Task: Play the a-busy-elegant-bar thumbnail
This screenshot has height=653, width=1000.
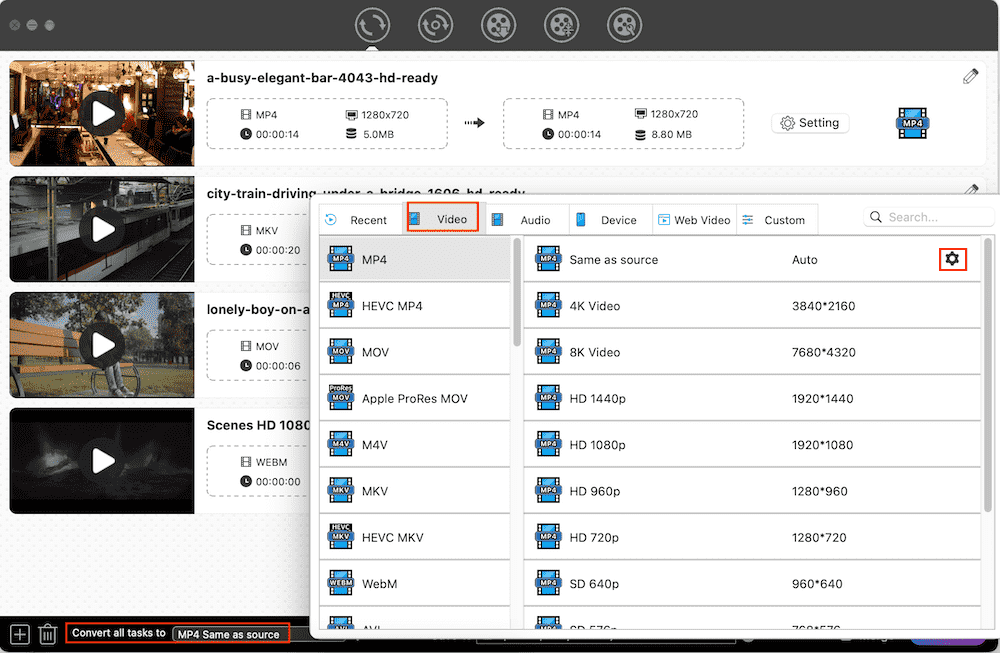Action: click(x=102, y=114)
